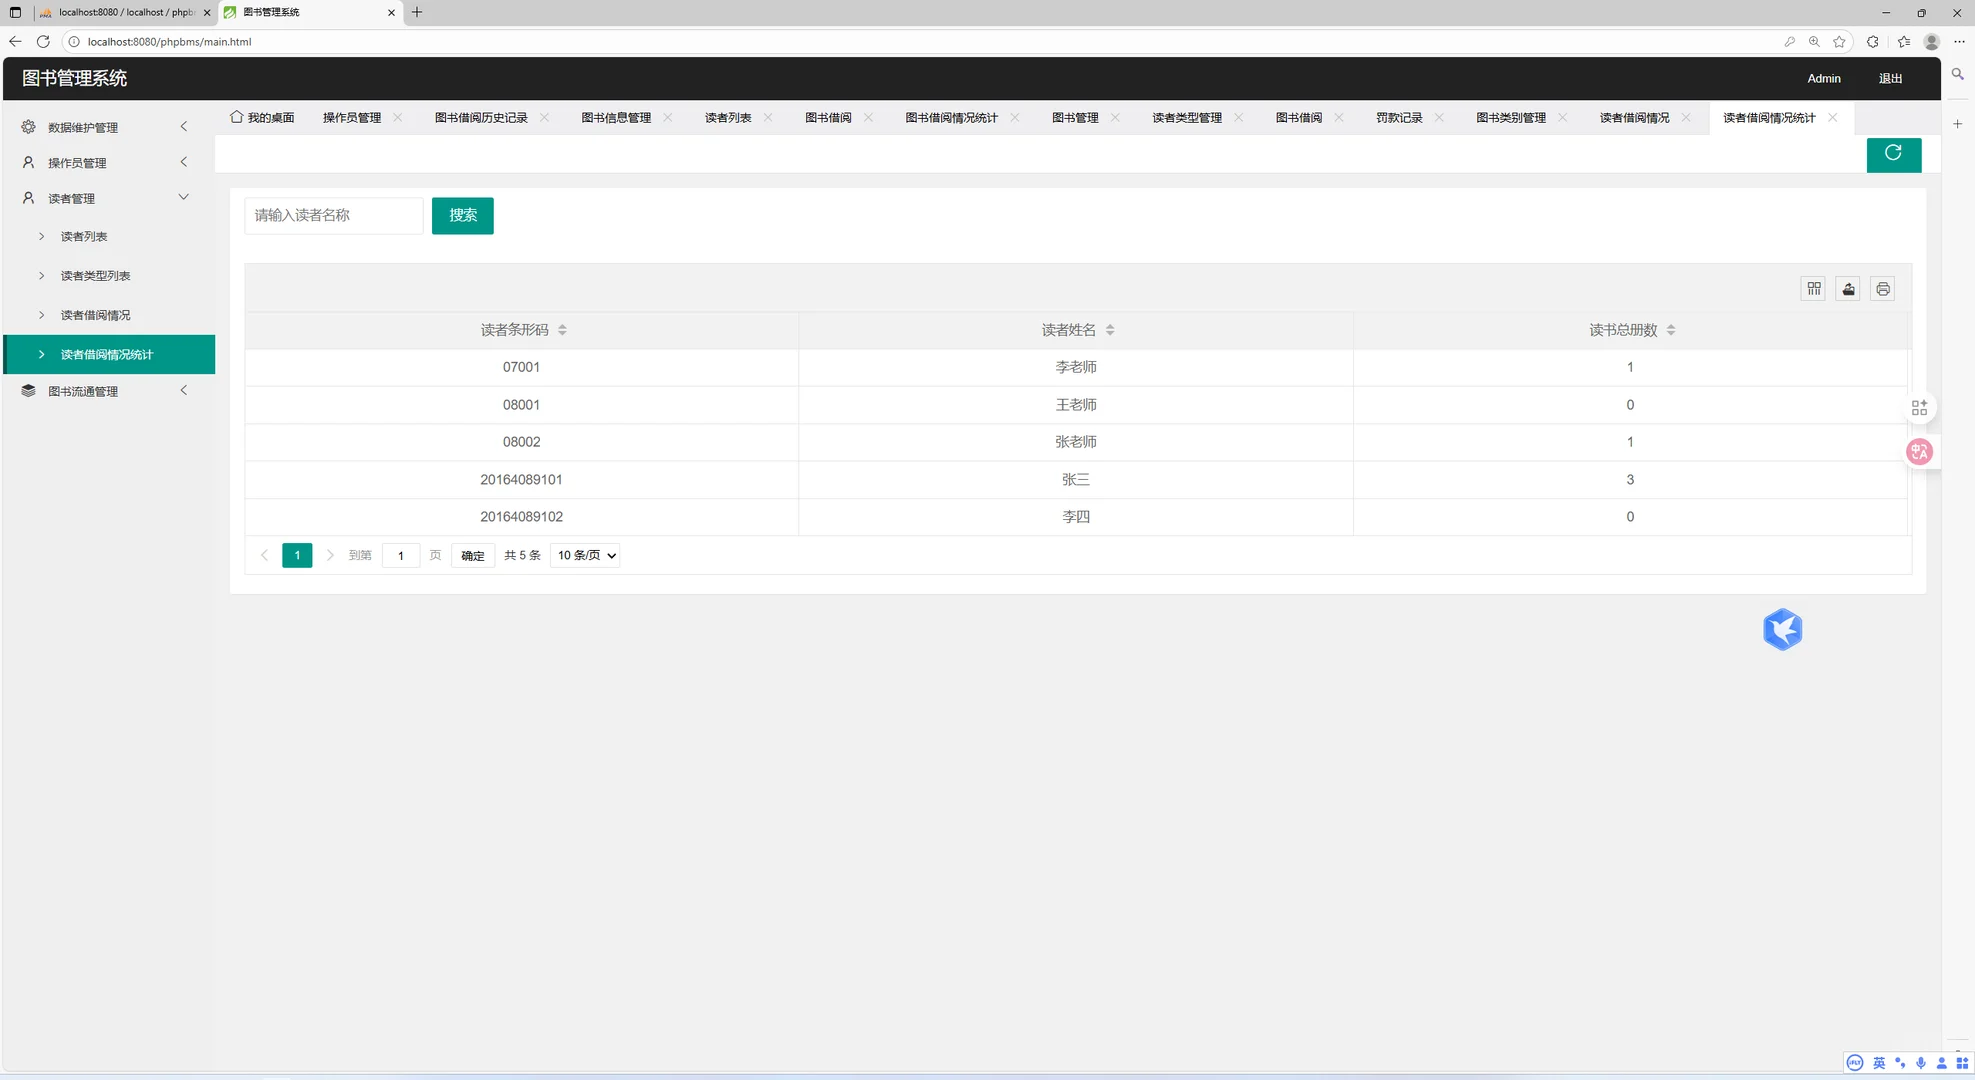Click the 操作员管理 person icon in sidebar
The height and width of the screenshot is (1080, 1975).
click(27, 162)
